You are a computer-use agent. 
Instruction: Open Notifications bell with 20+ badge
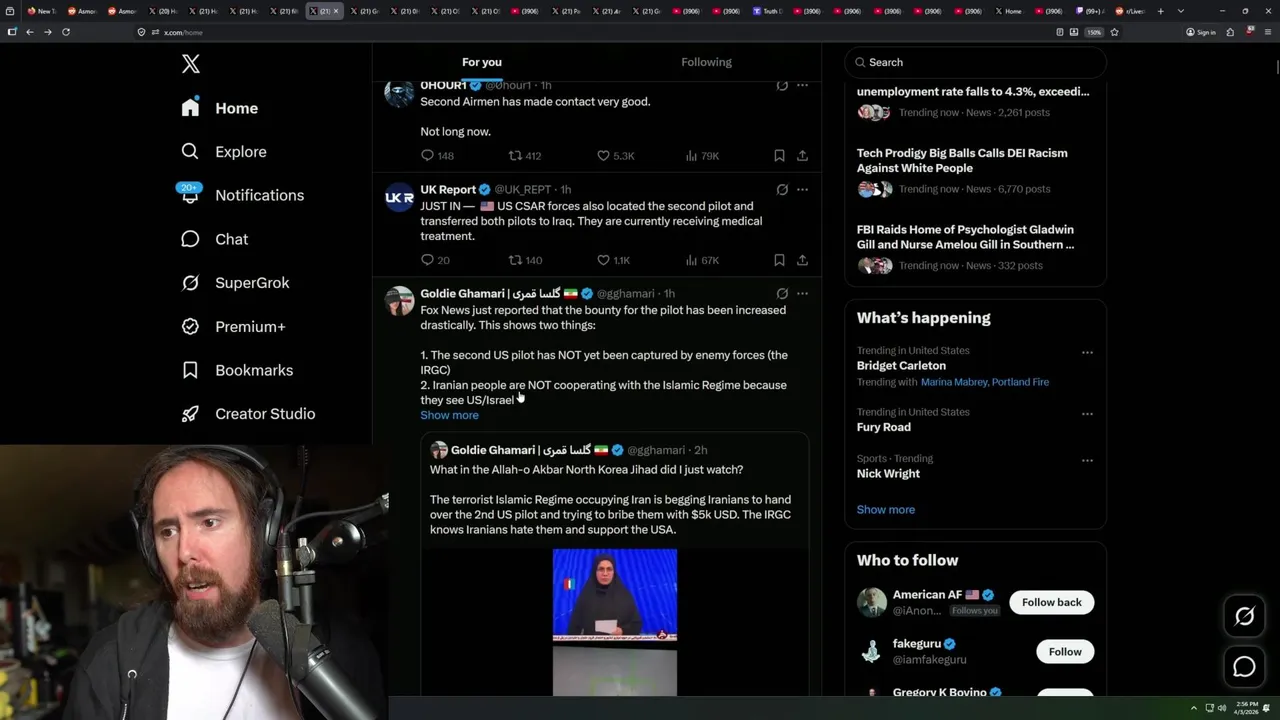[x=242, y=195]
